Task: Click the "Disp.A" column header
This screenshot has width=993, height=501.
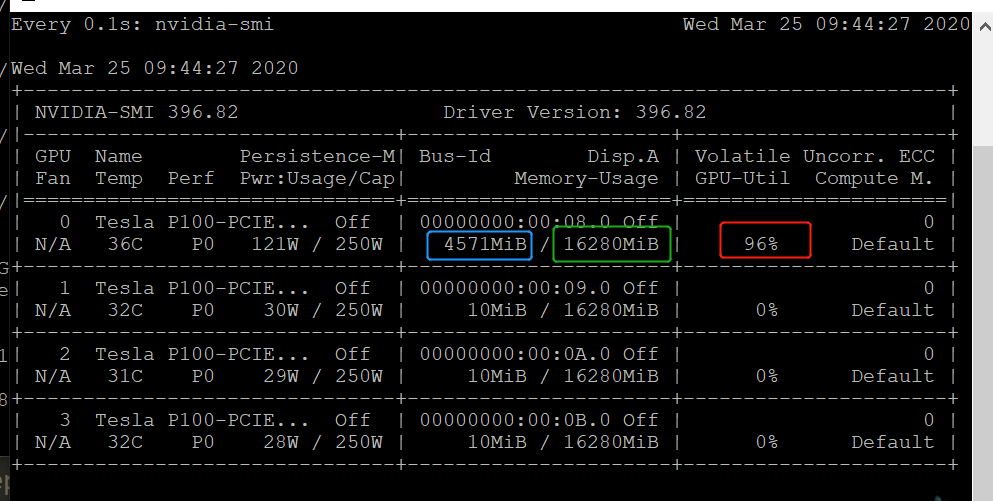Action: click(x=623, y=156)
